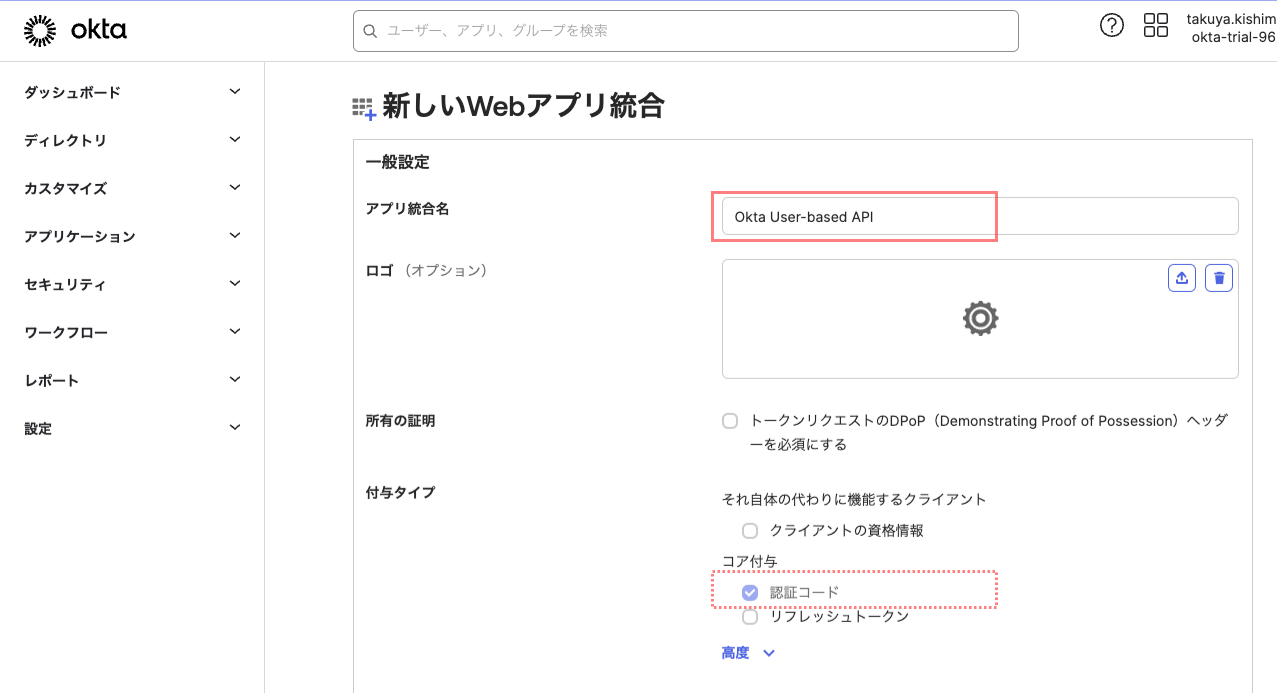Click the アプリ統合名 text field
Image resolution: width=1277 pixels, height=693 pixels.
(980, 216)
